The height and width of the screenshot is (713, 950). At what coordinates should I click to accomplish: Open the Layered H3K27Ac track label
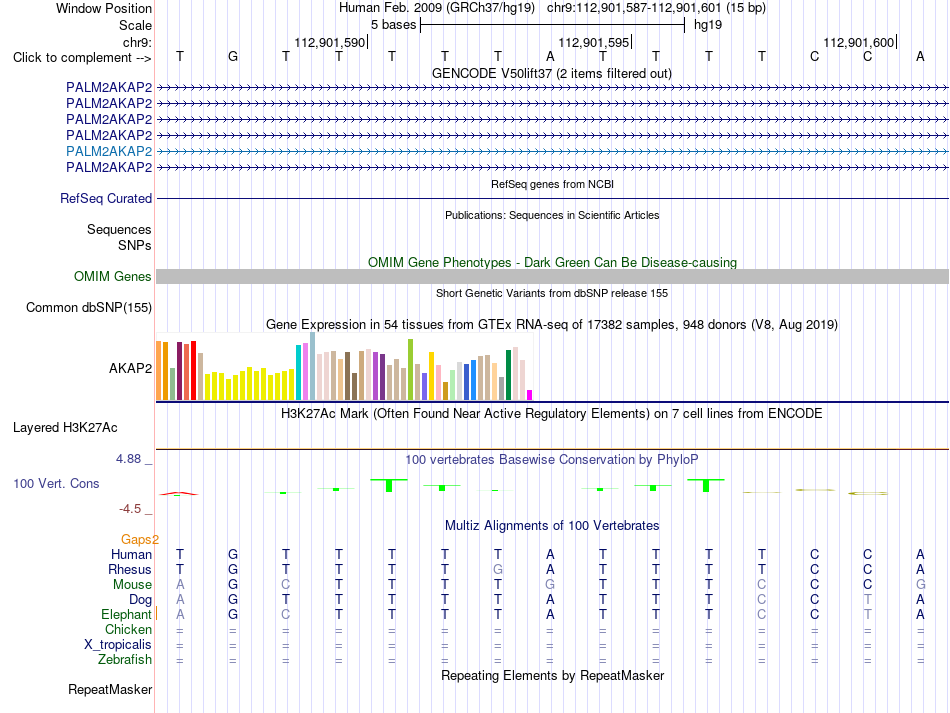pos(65,428)
